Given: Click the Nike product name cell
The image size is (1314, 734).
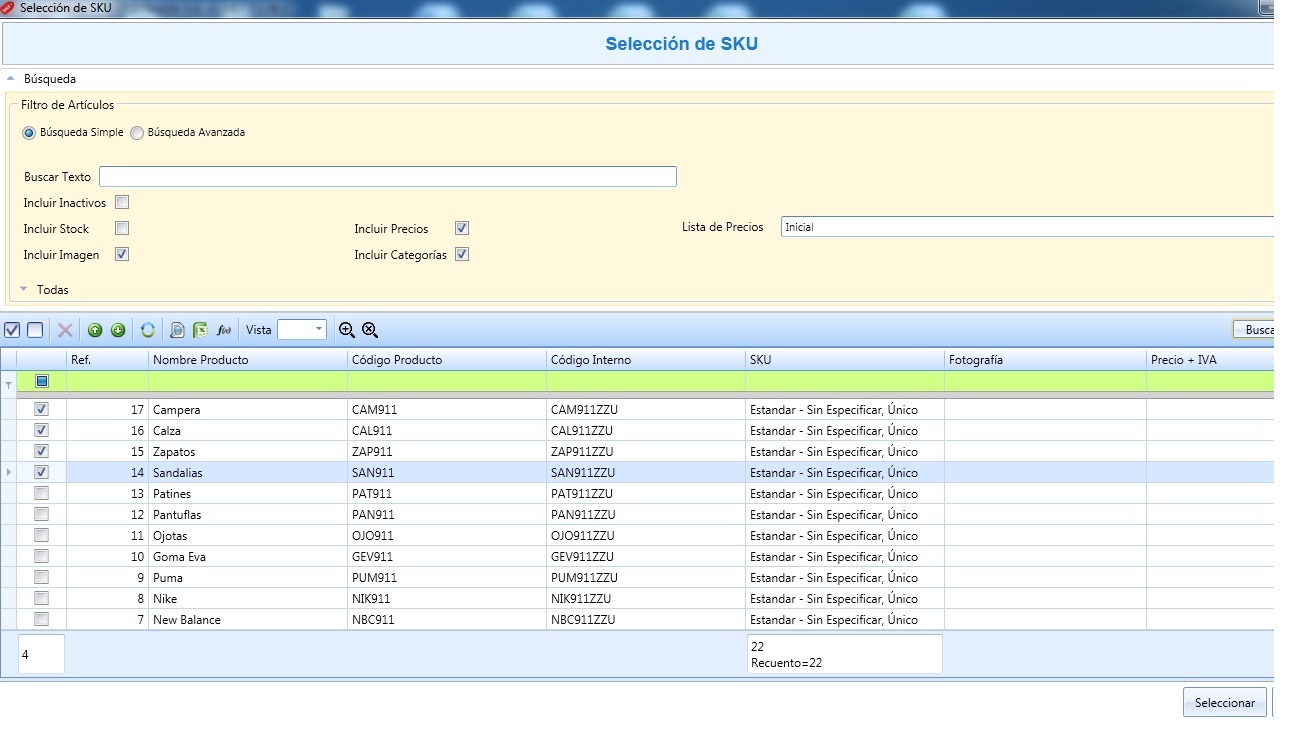Looking at the screenshot, I should coord(248,598).
